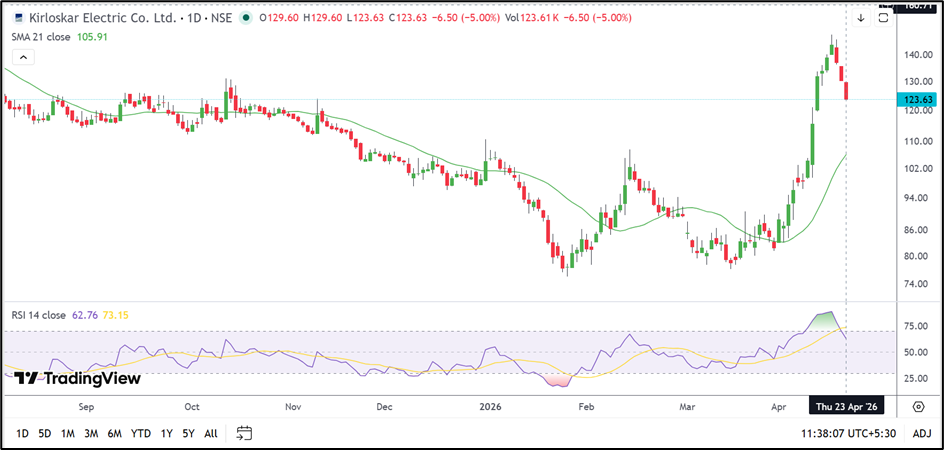Open chart settings via the gear icon
The height and width of the screenshot is (450, 944).
click(x=918, y=406)
